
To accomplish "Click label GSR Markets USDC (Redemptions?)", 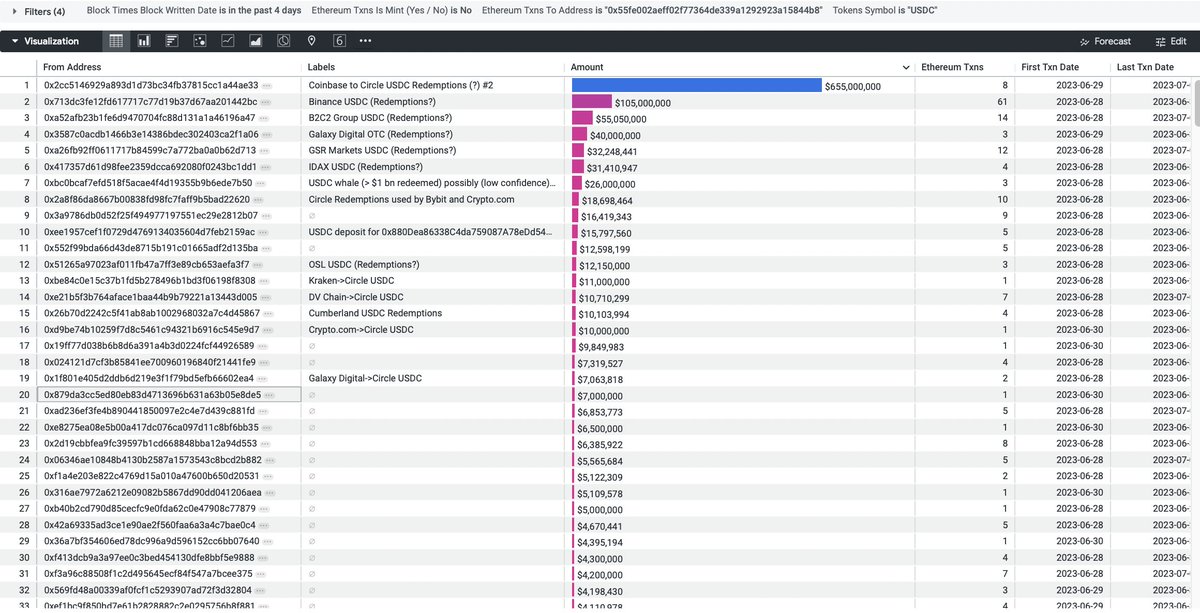I will [383, 151].
